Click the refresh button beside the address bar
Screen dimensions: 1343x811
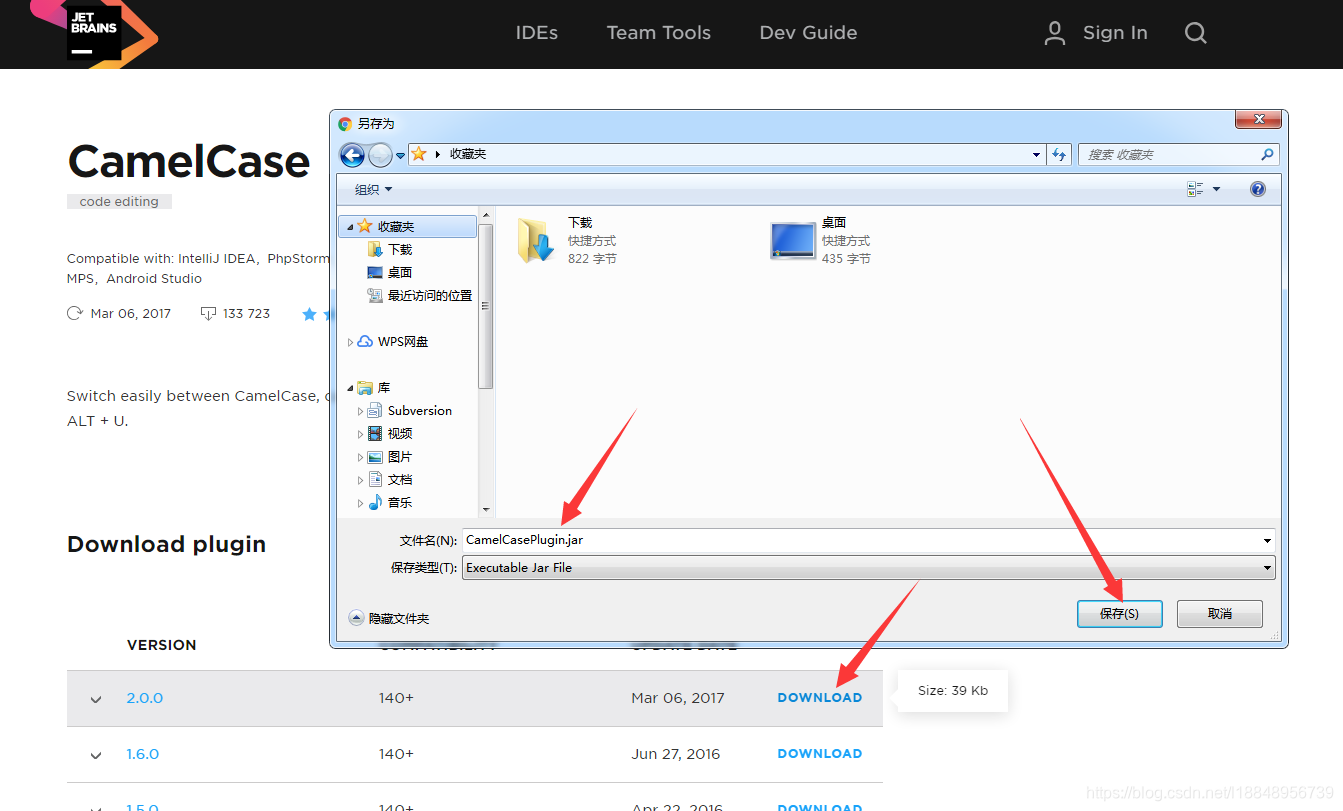point(1059,154)
